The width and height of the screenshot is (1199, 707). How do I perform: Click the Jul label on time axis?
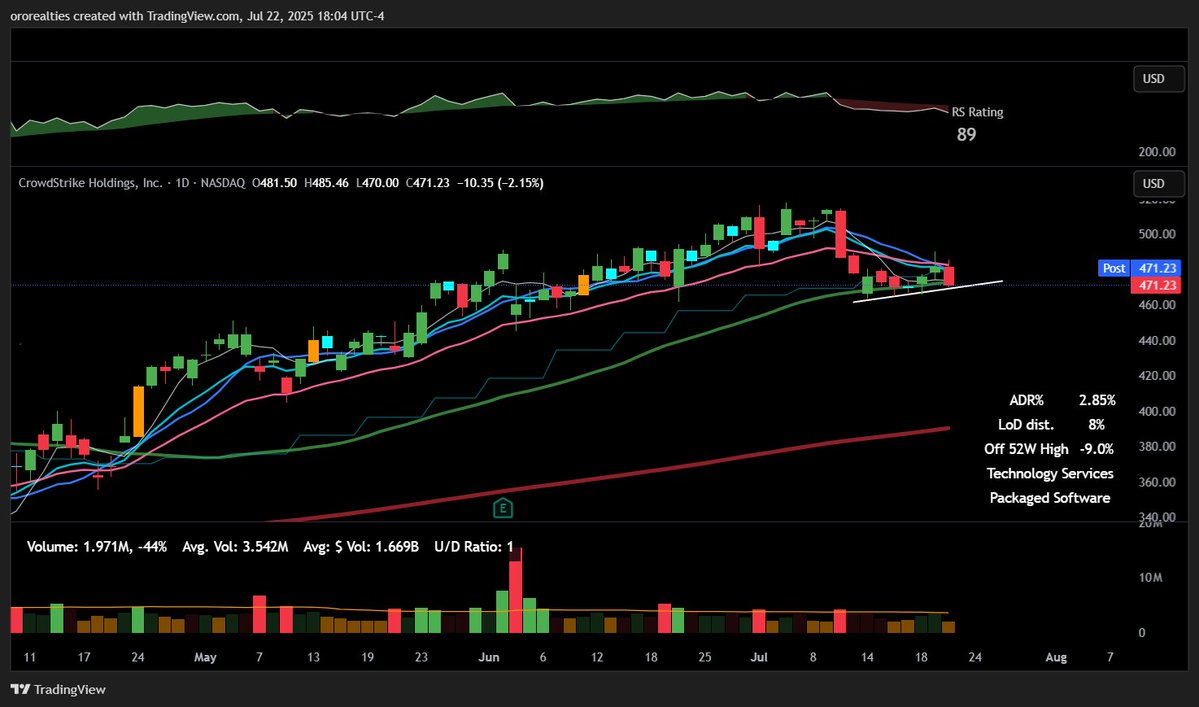(759, 657)
